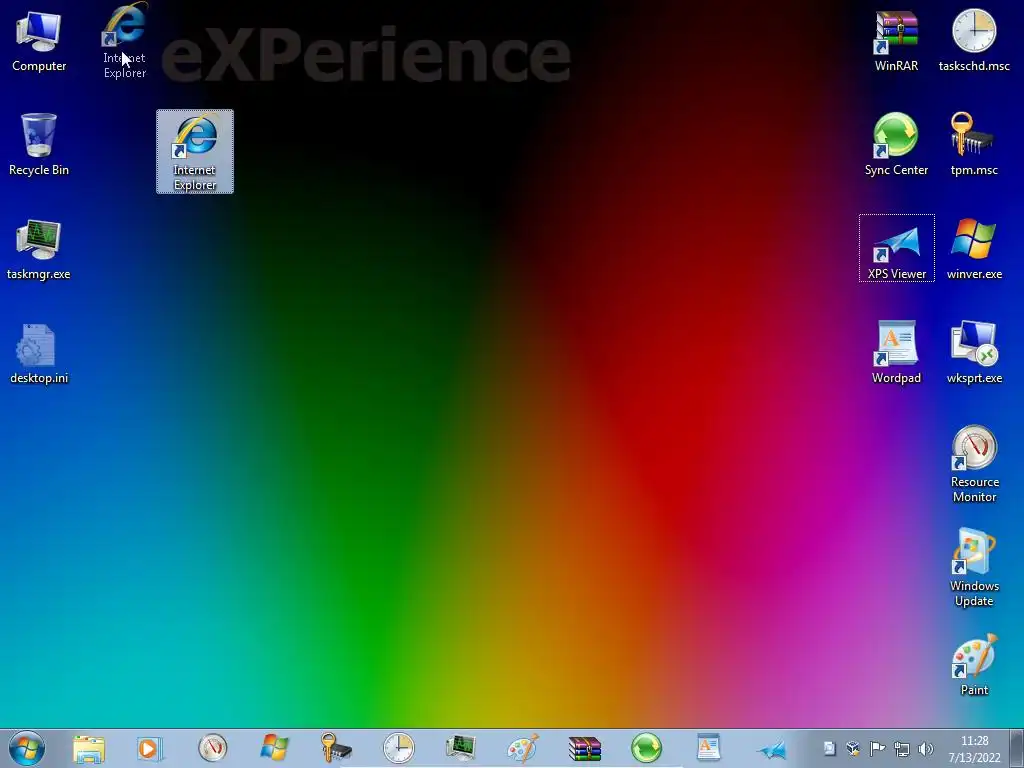Select the winver.exe desktop icon
The image size is (1024, 768).
(974, 249)
